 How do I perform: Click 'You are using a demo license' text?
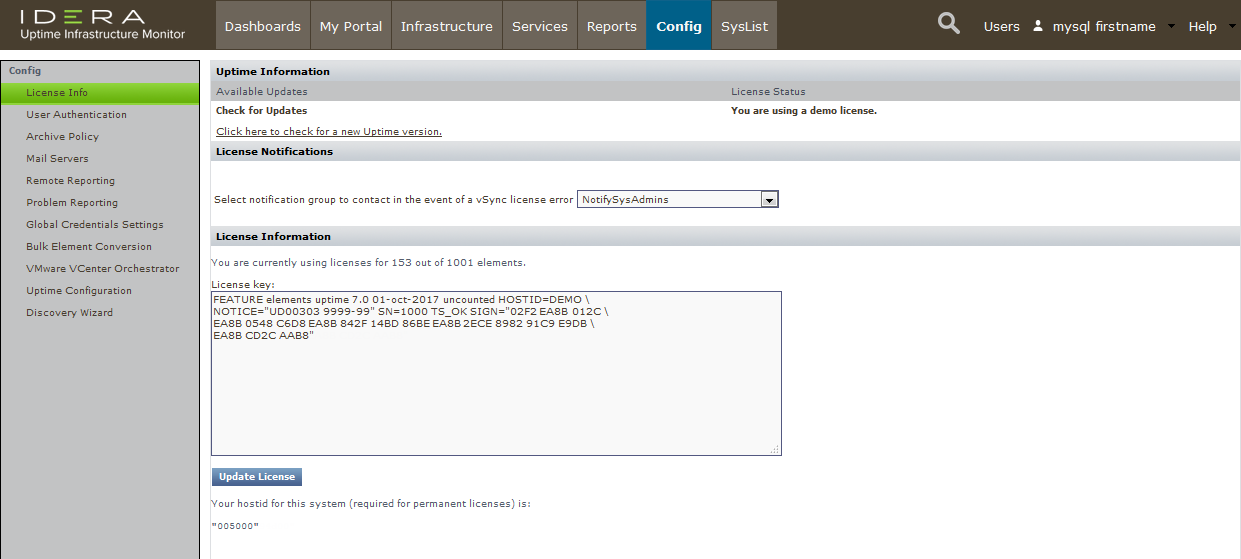coord(804,111)
